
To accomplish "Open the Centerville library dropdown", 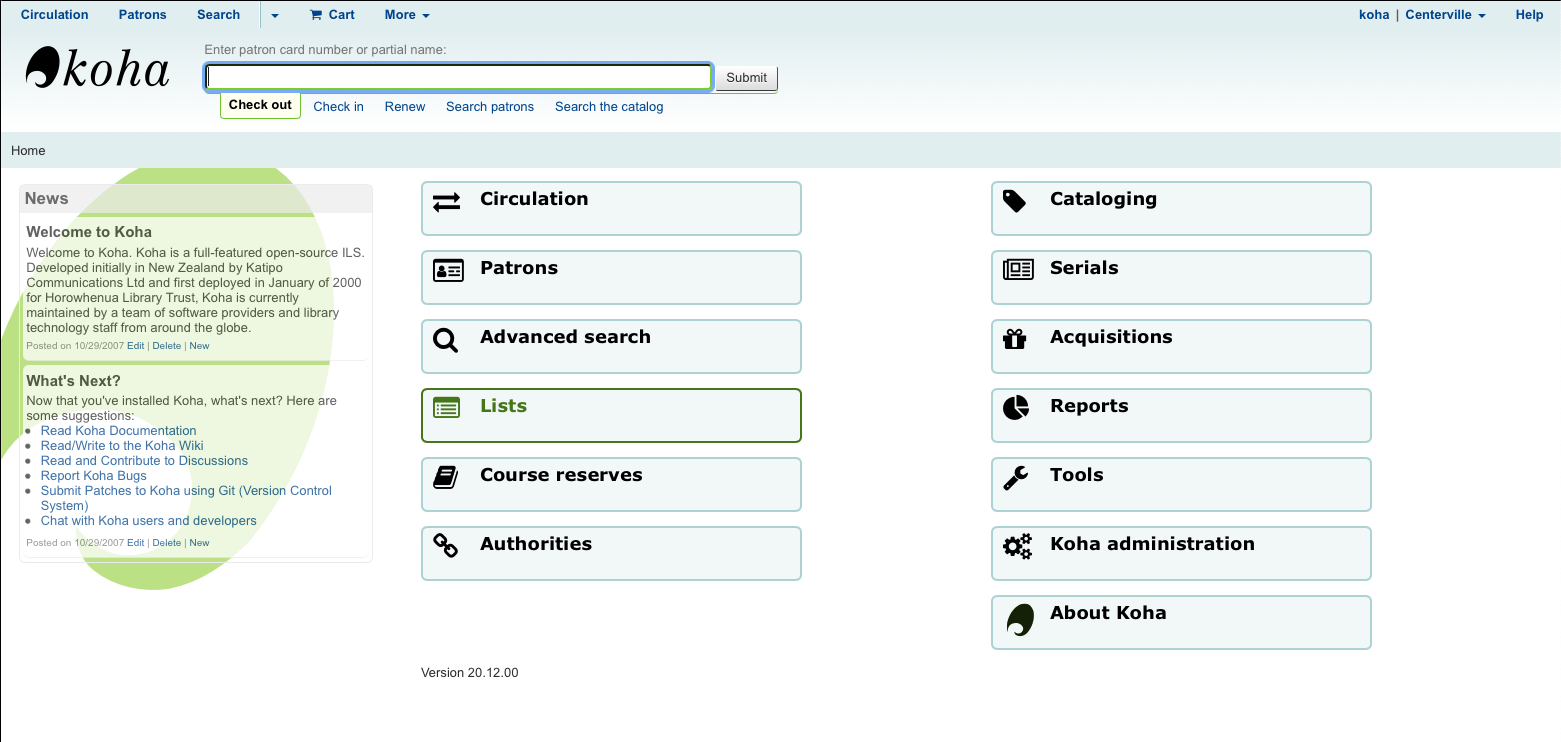I will pos(1445,15).
